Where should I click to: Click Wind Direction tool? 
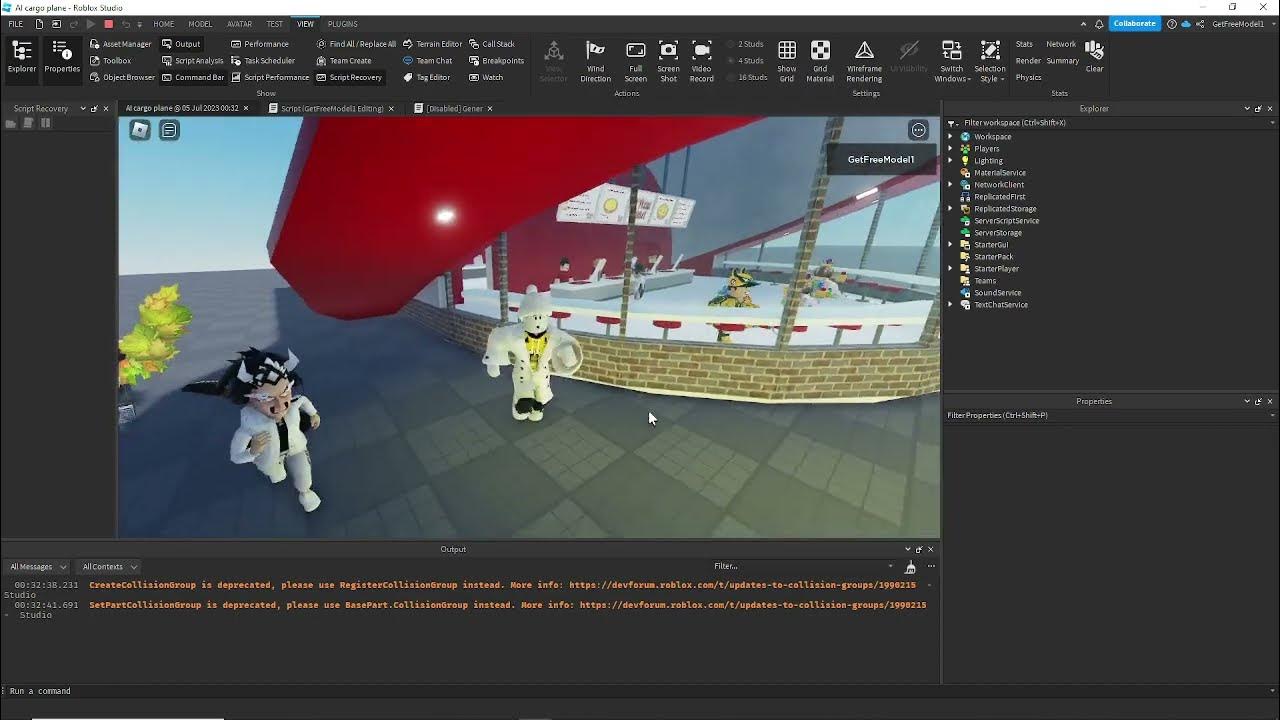tap(595, 61)
